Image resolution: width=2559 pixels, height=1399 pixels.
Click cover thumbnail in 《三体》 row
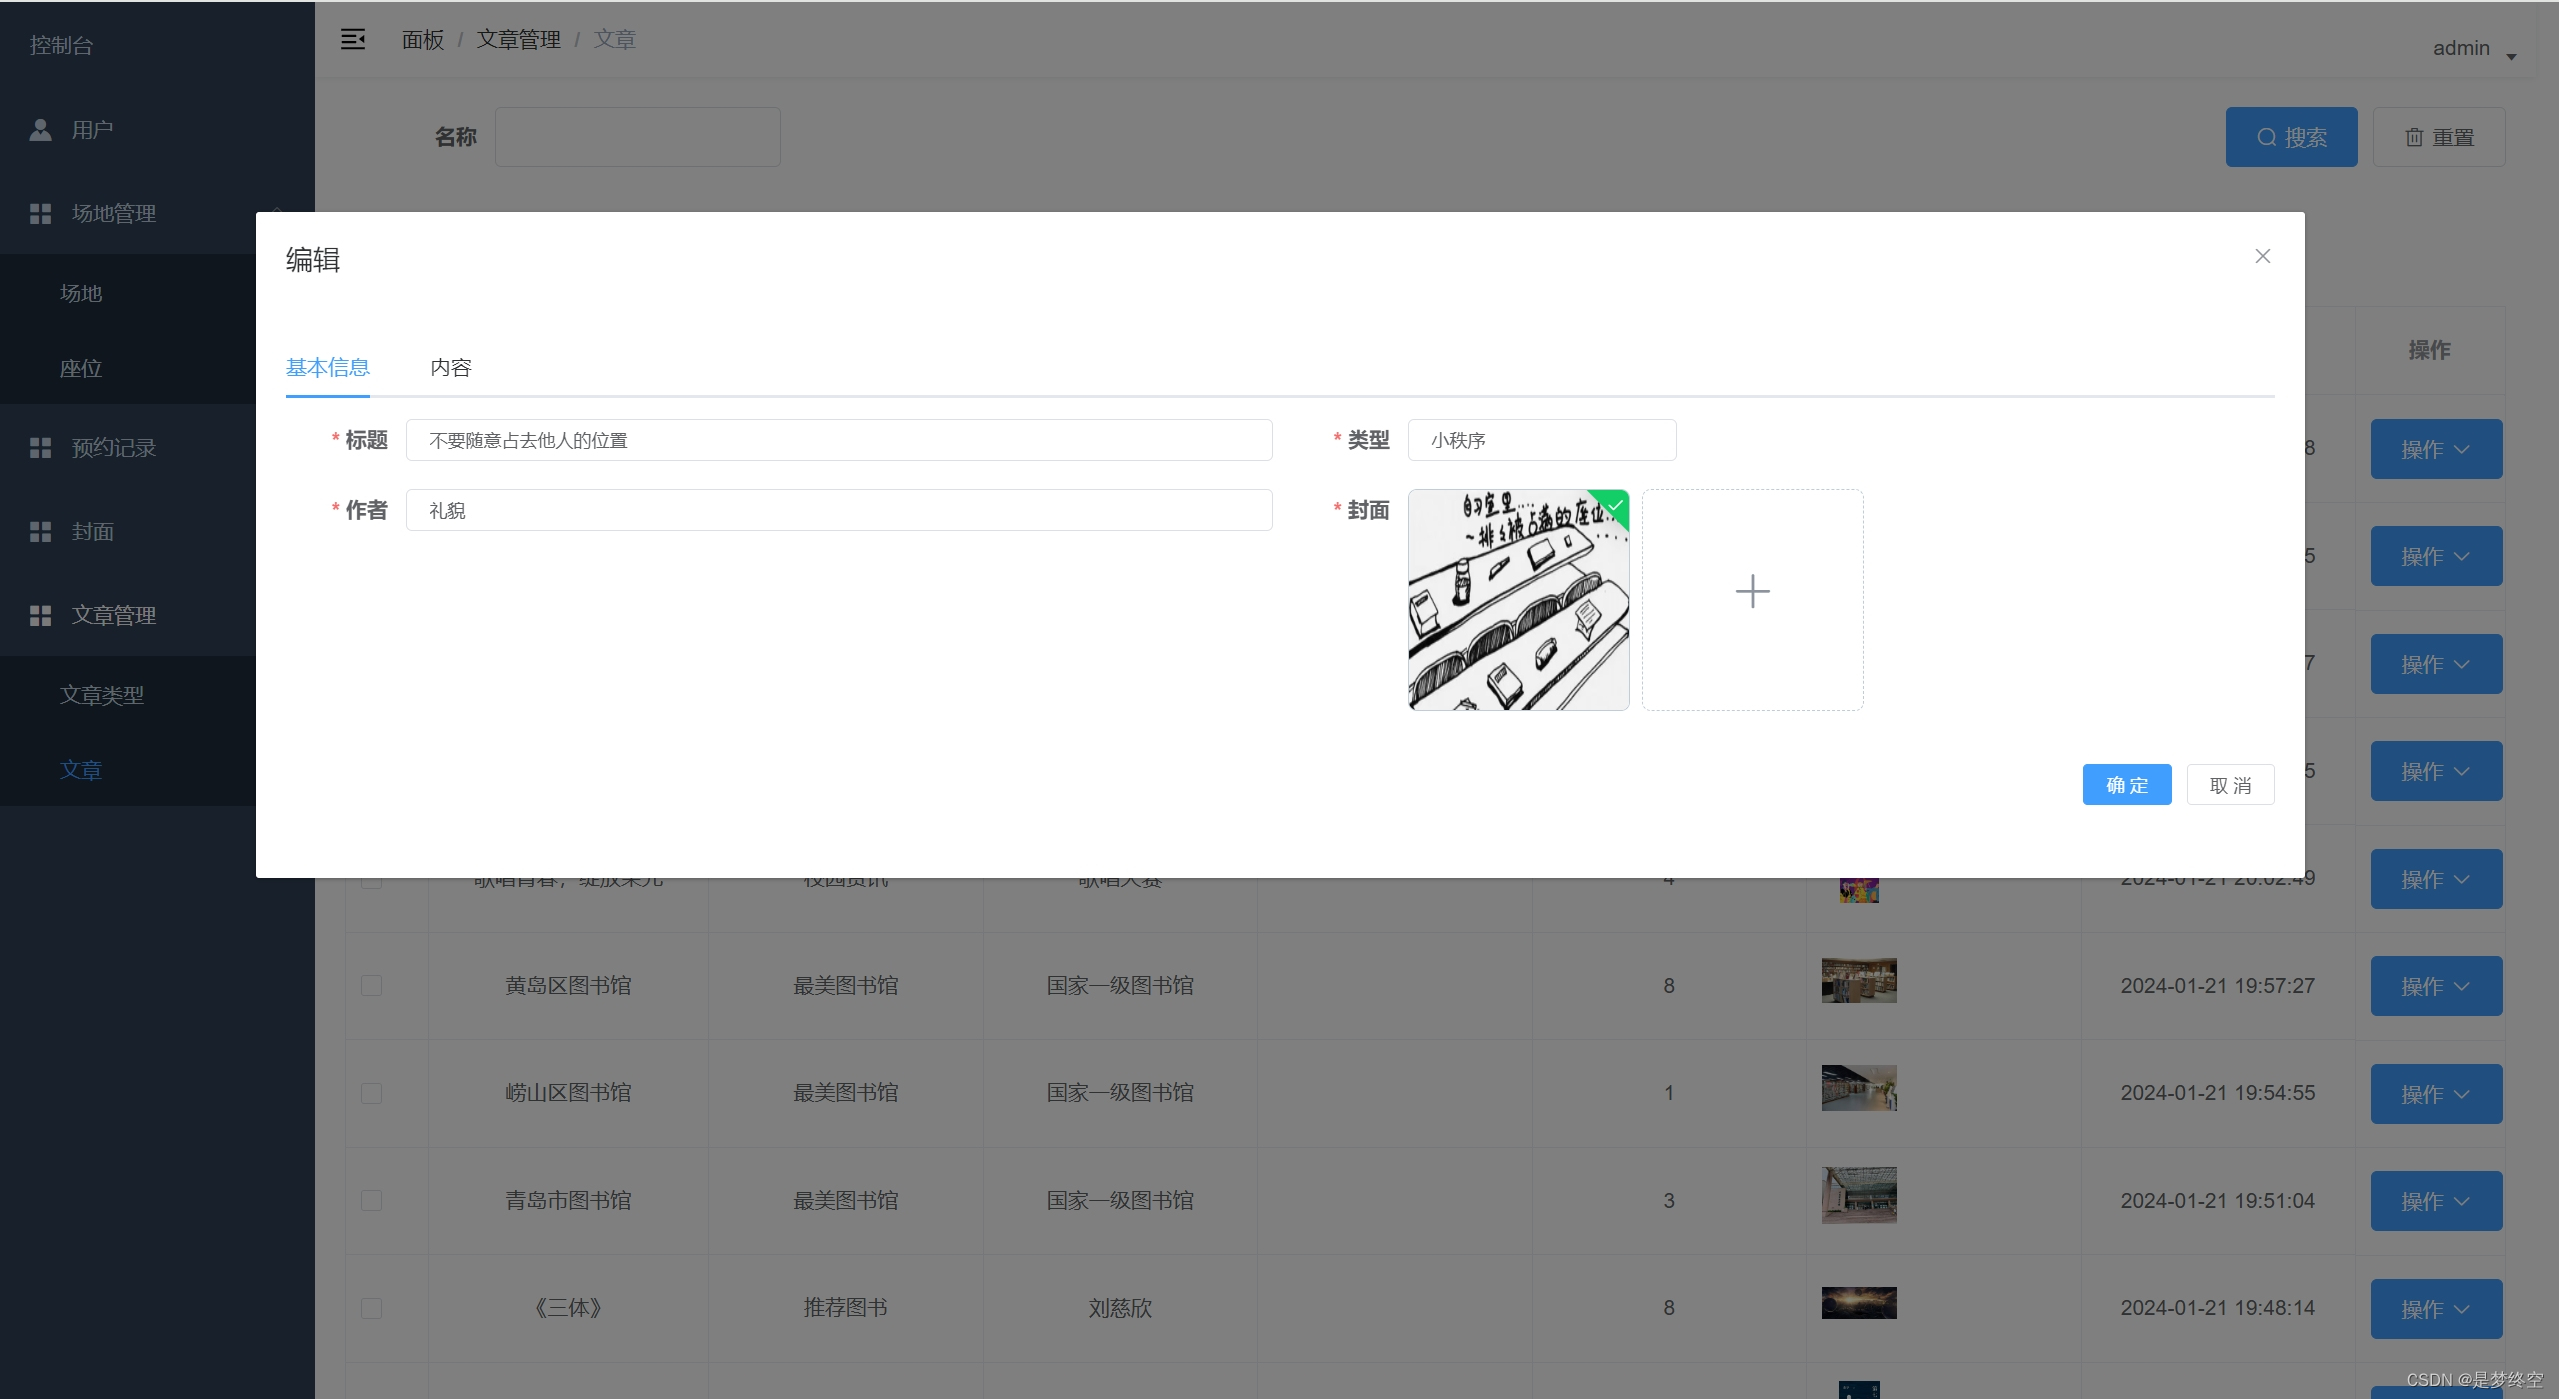1859,1303
